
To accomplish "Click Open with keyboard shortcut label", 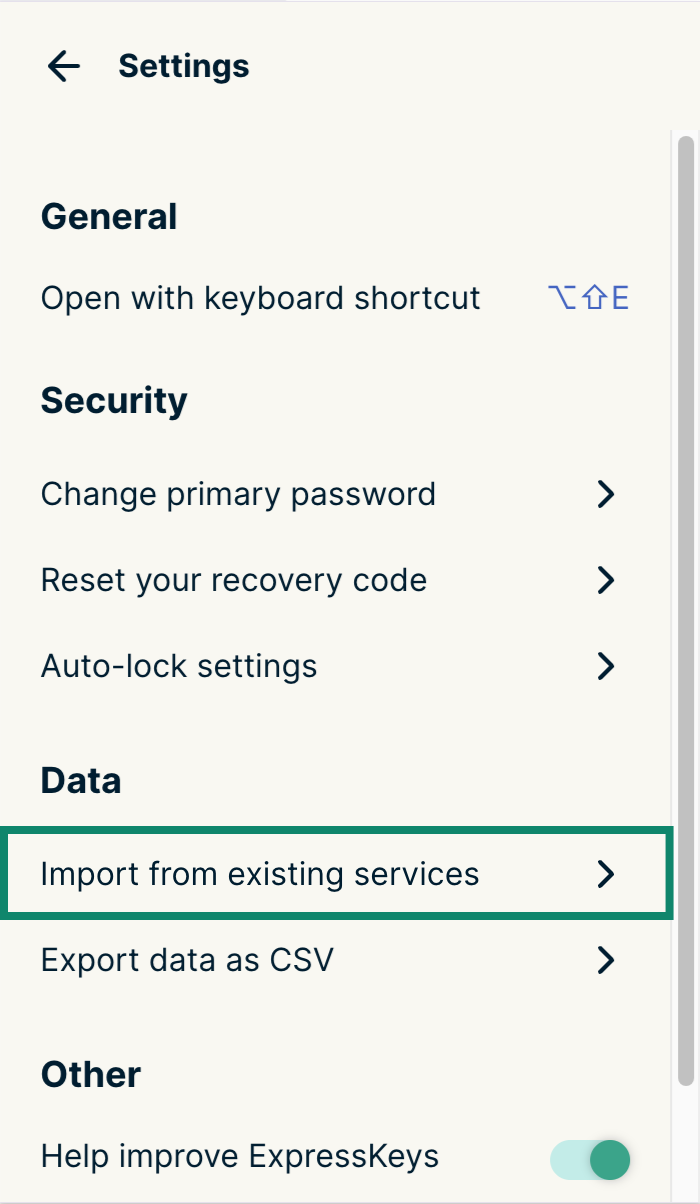I will coord(260,298).
